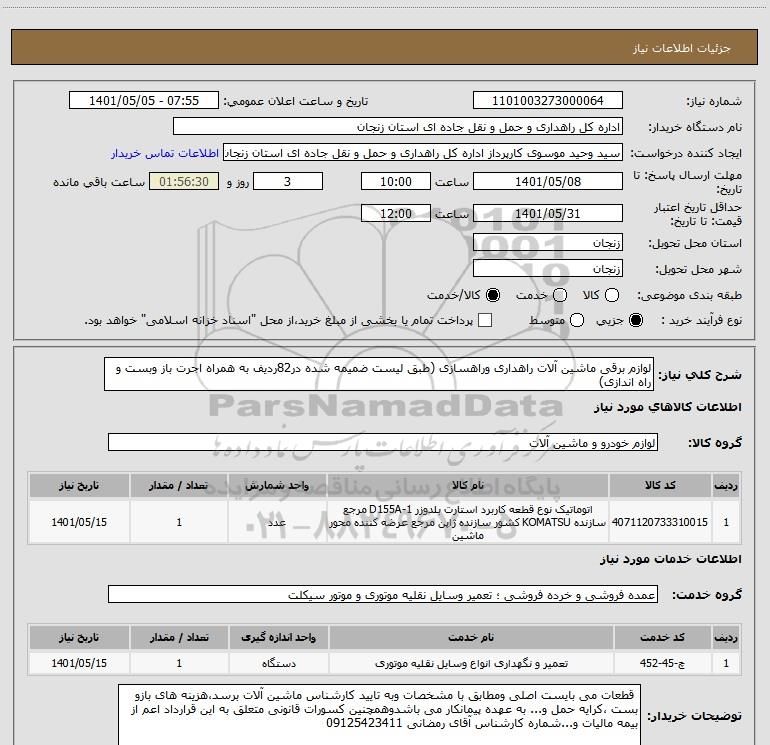The width and height of the screenshot is (770, 745).
Task: Click the validity time field 12:00
Action: (x=396, y=214)
